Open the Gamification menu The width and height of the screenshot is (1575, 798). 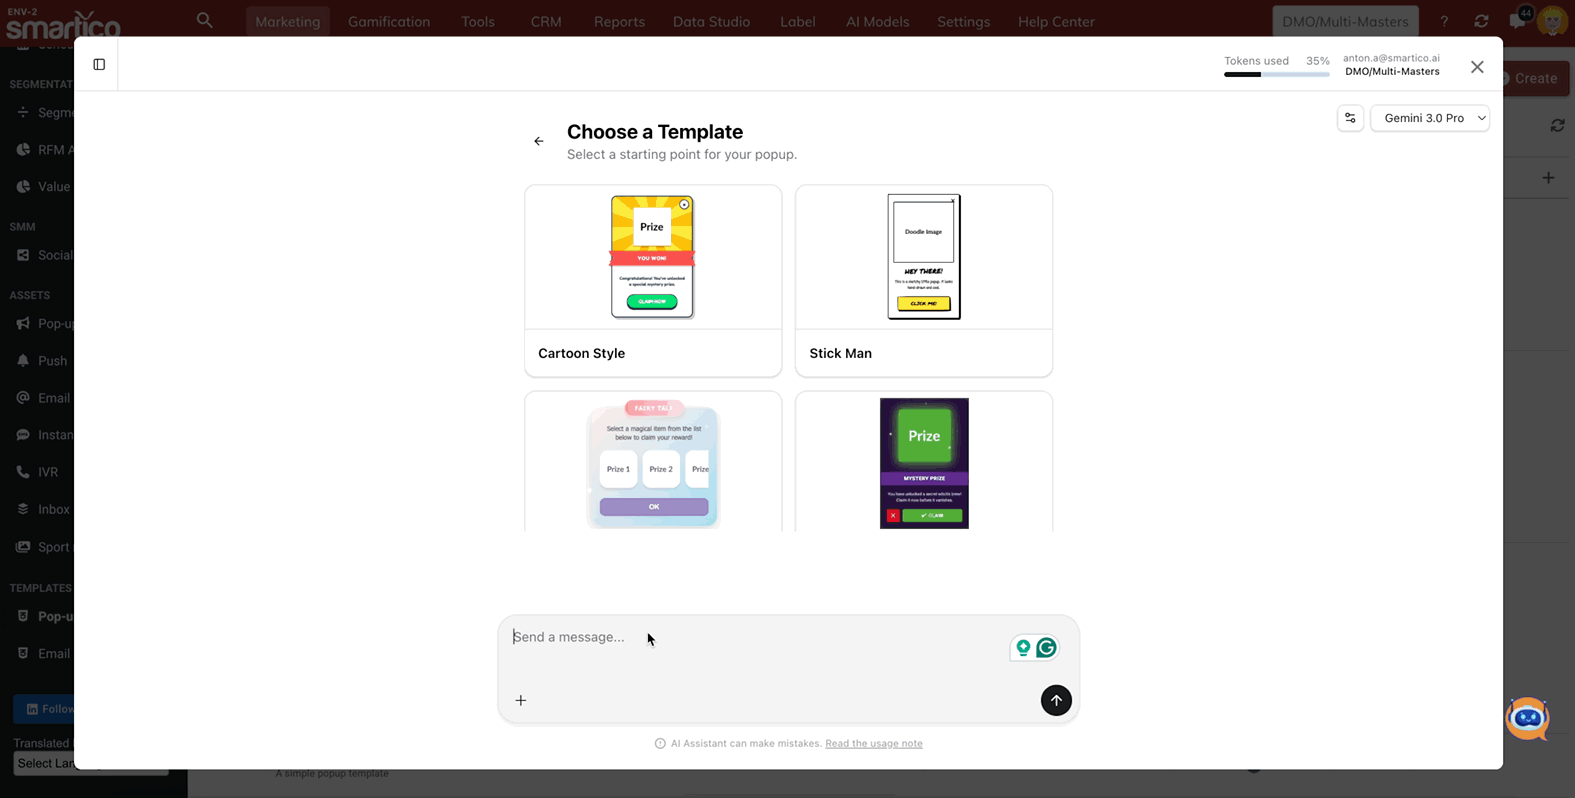(x=389, y=21)
